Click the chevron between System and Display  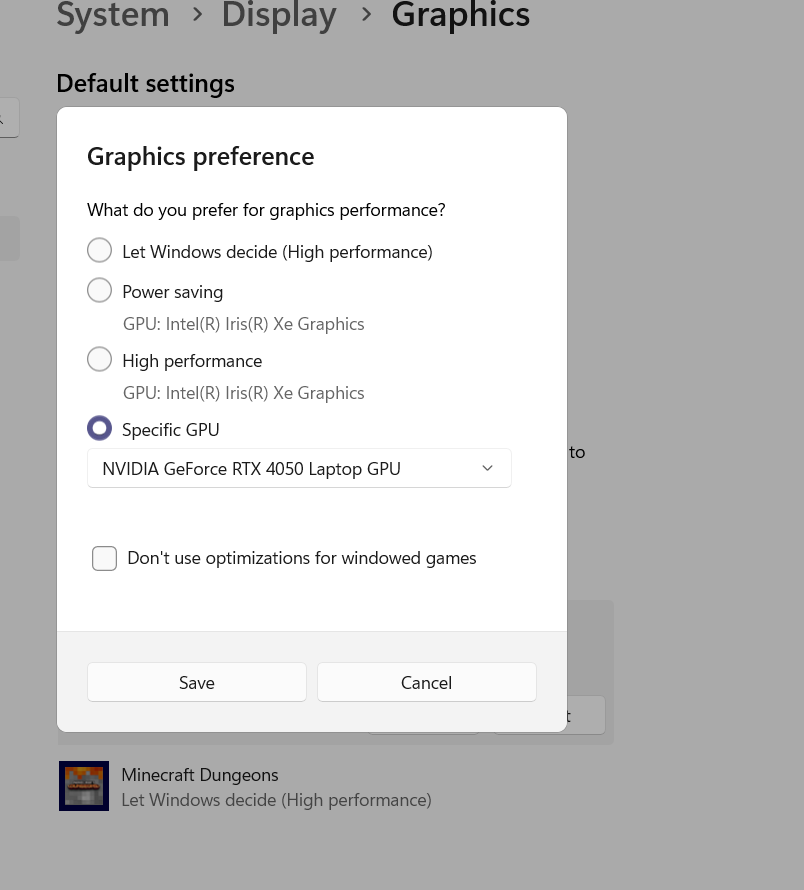click(x=198, y=14)
